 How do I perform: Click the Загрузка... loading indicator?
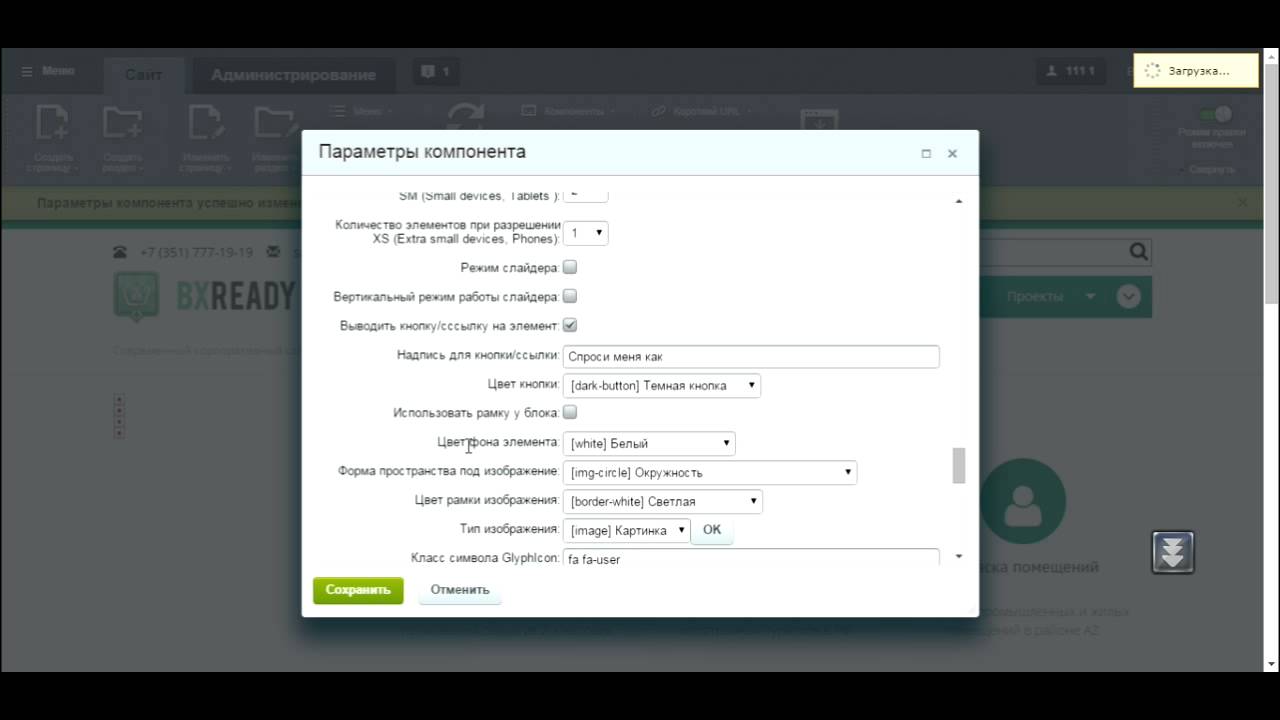(1195, 71)
